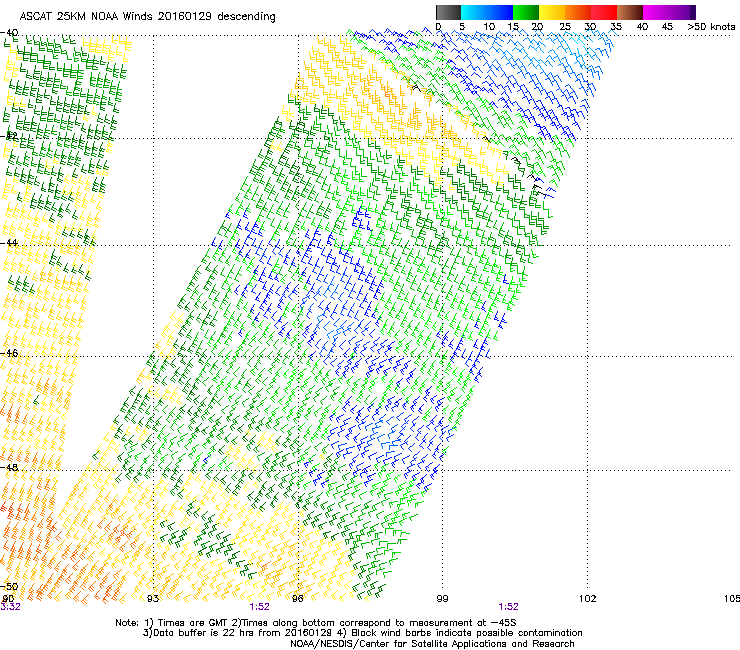Image resolution: width=740 pixels, height=650 pixels.
Task: Click the -40 latitude axis label
Action: point(9,33)
